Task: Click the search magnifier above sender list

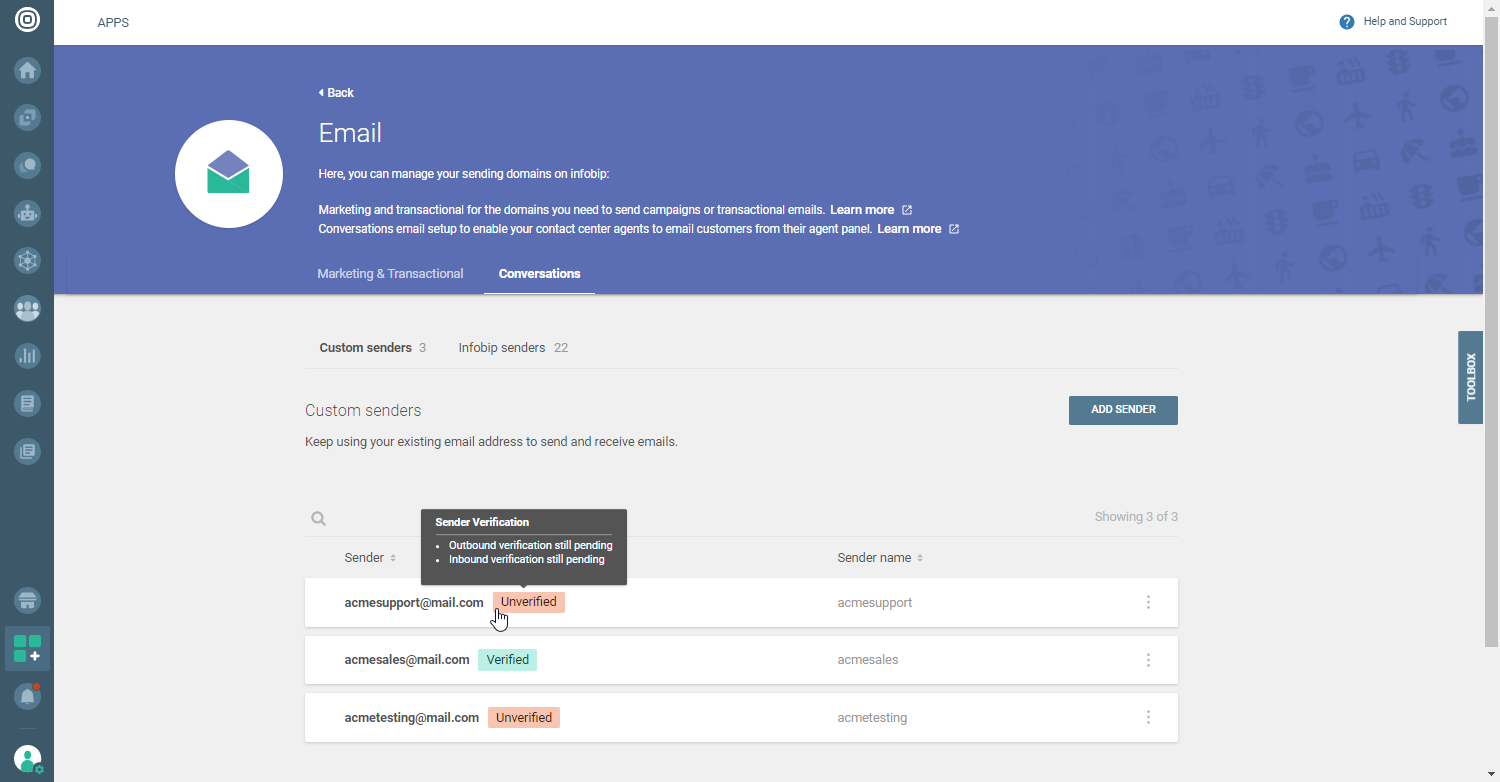Action: [318, 518]
